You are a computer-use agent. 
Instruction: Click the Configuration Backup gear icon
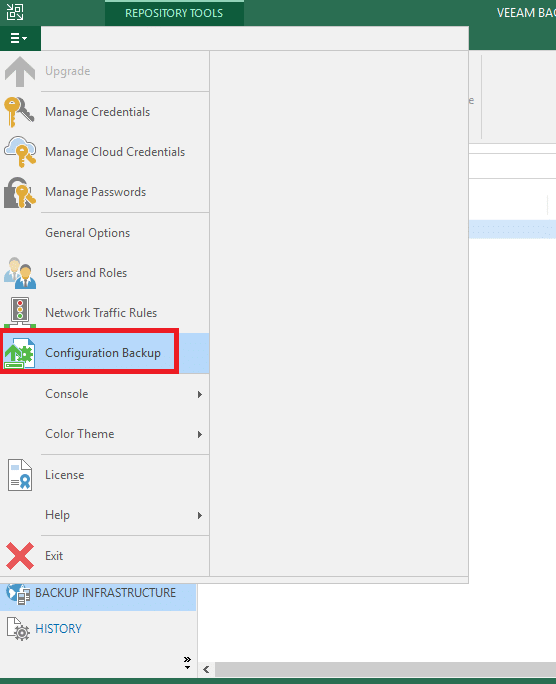pyautogui.click(x=20, y=353)
